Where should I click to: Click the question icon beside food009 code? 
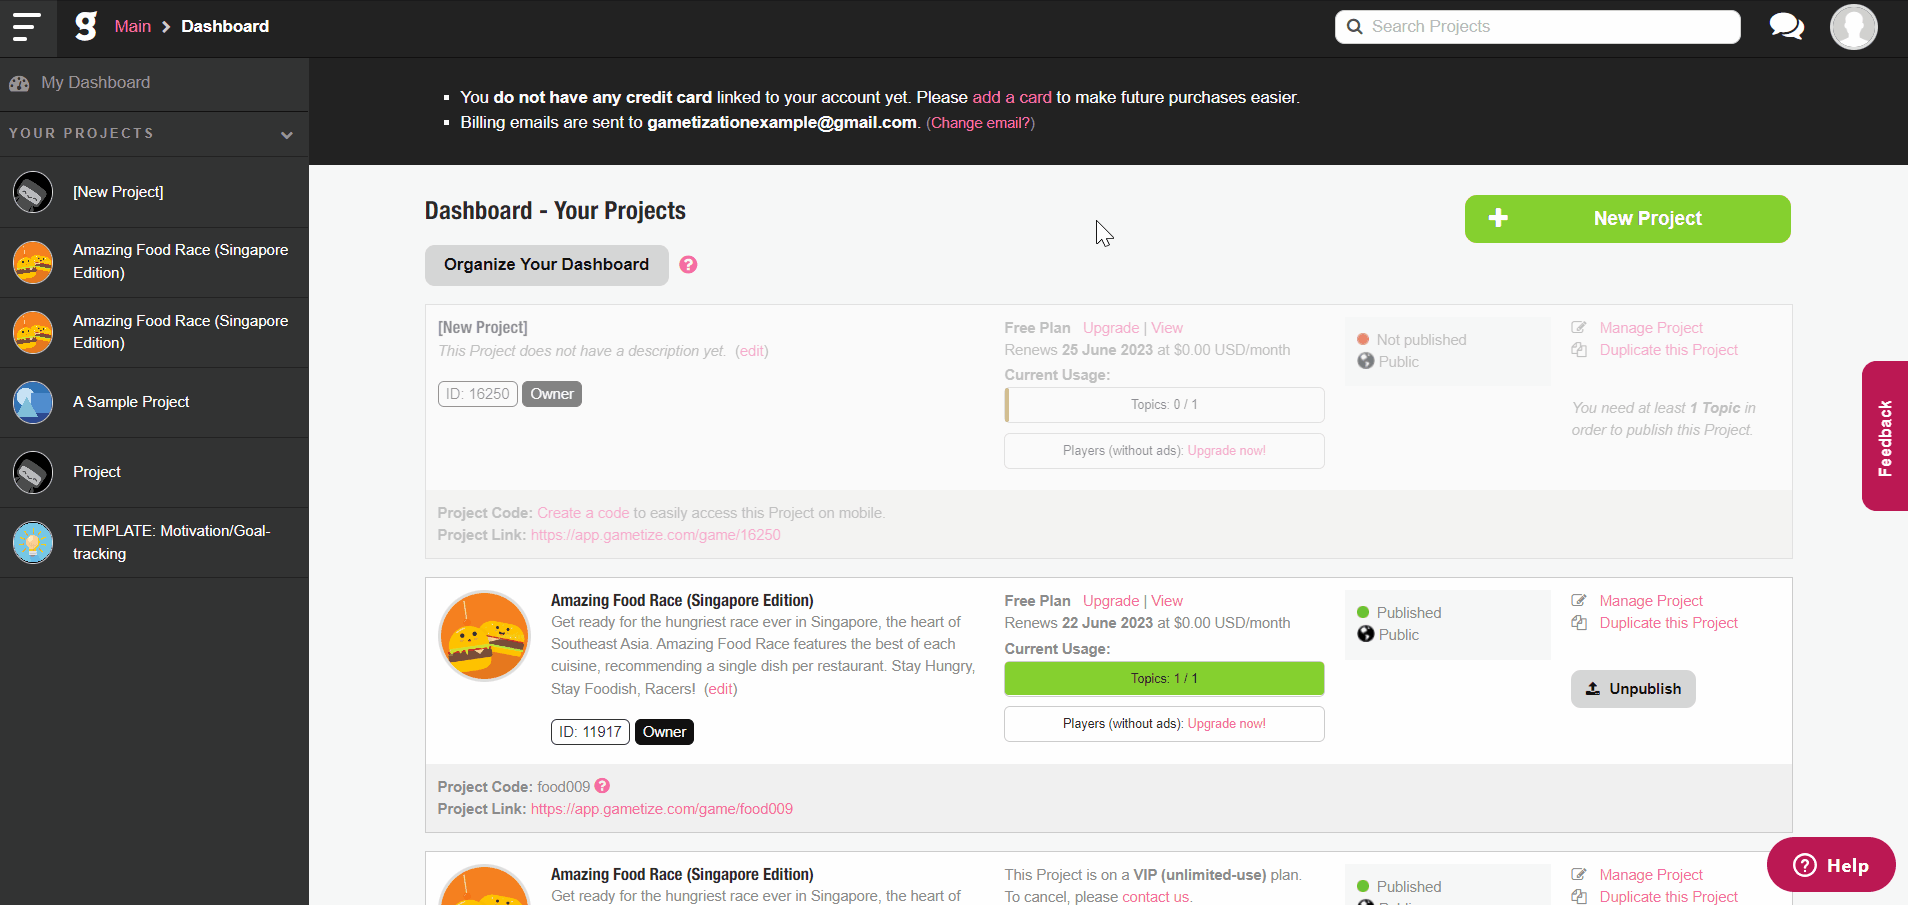602,786
